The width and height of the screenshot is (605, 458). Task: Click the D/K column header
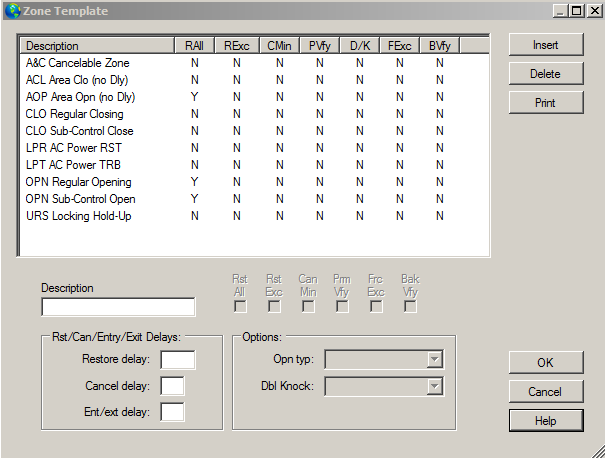coord(360,46)
